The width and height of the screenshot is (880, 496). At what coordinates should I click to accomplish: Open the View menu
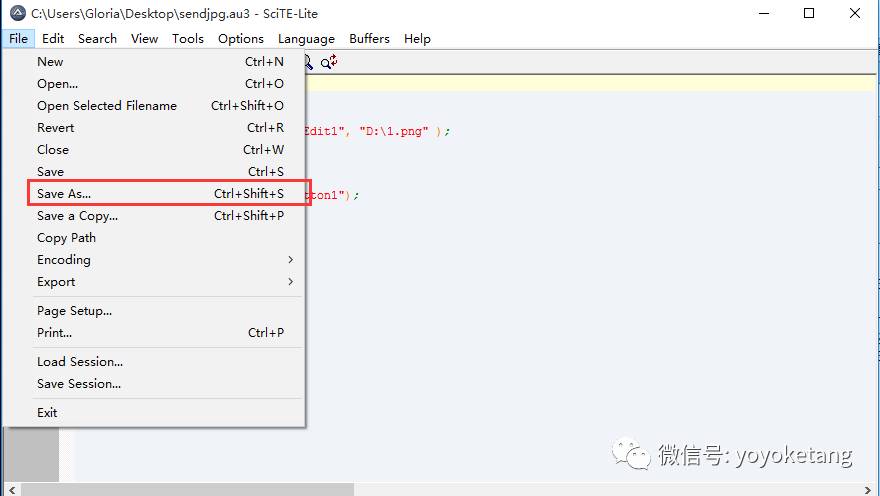[x=144, y=39]
